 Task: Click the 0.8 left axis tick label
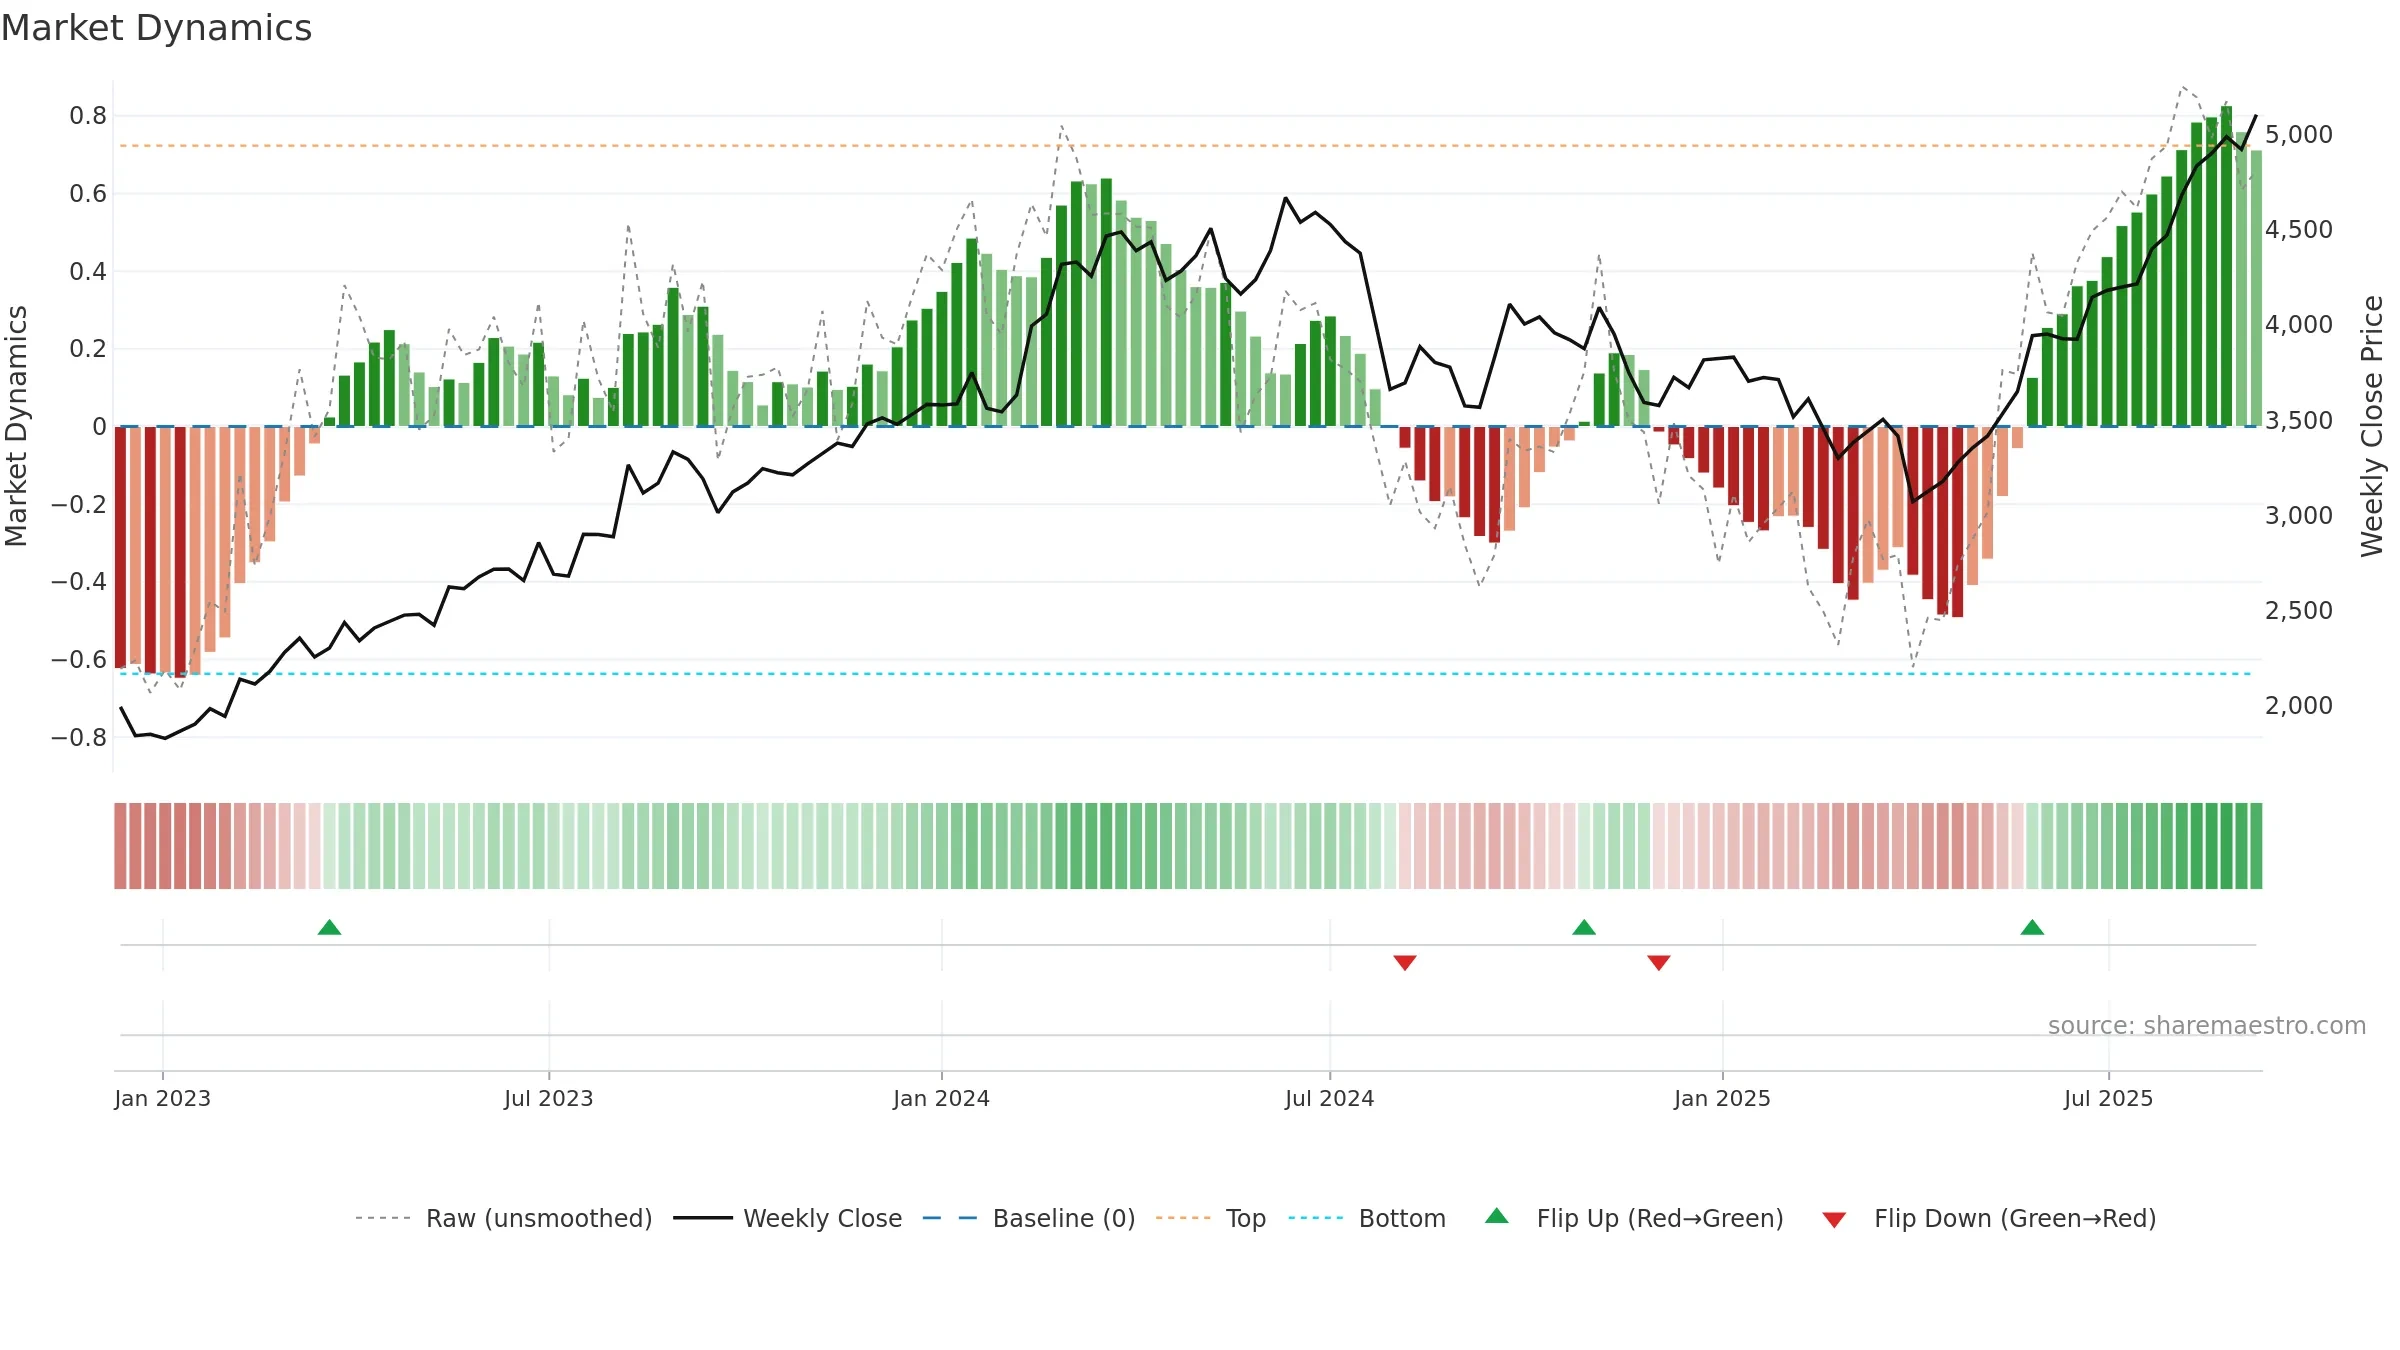tap(88, 116)
